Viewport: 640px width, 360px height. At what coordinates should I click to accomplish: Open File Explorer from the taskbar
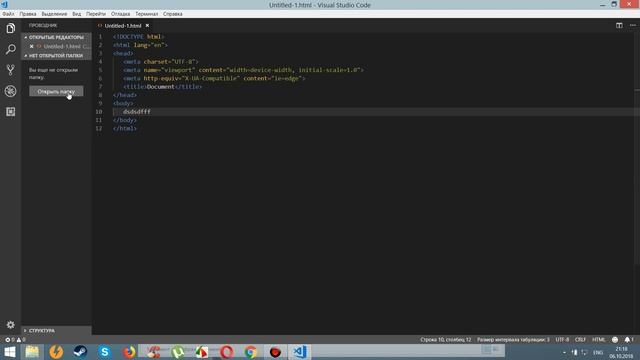tap(32, 352)
